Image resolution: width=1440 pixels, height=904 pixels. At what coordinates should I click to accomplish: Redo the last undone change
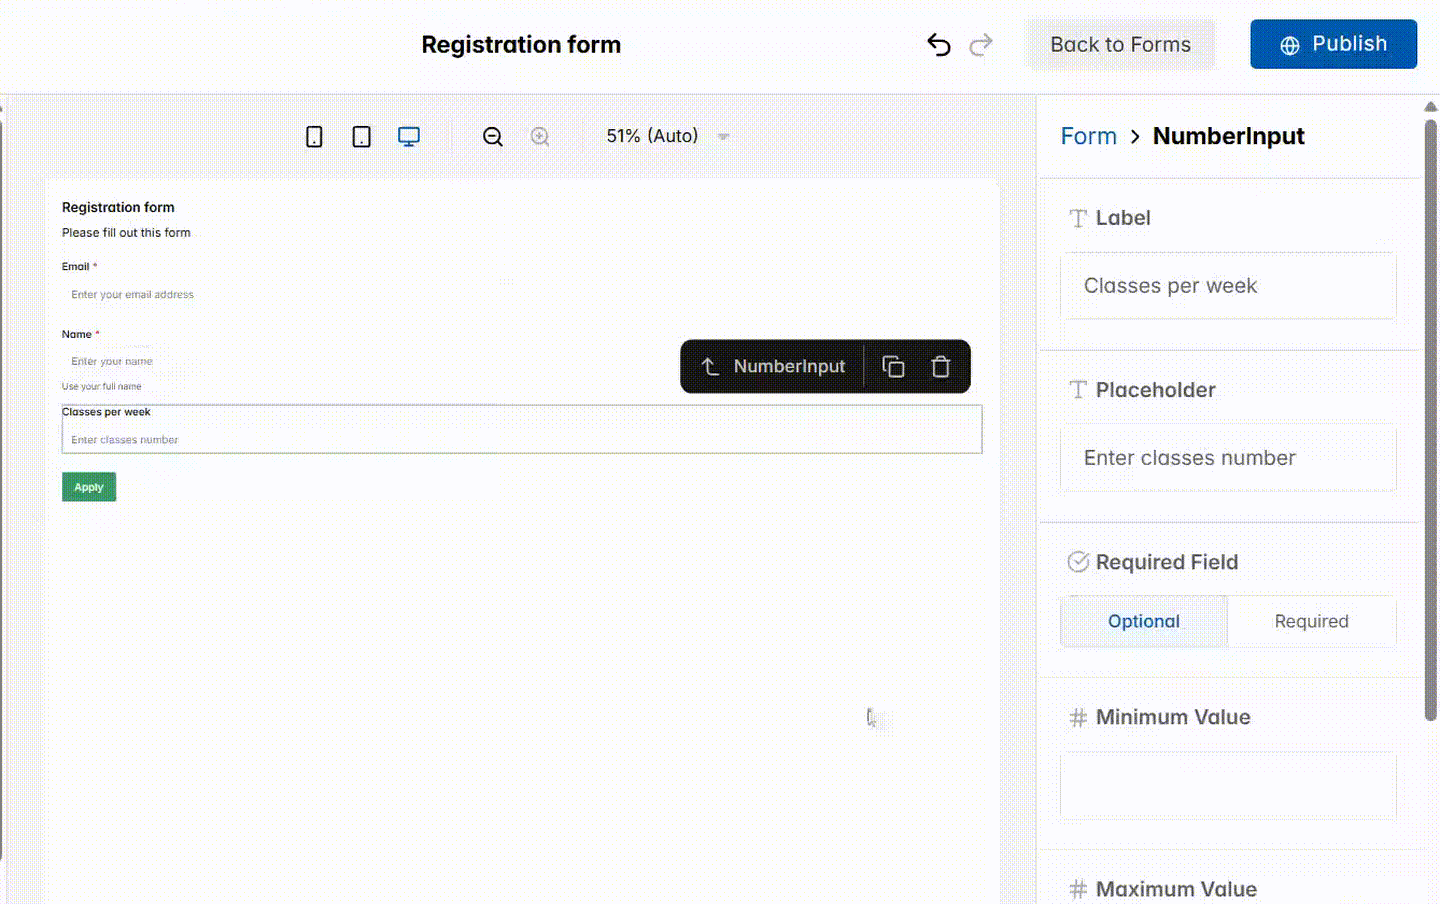(981, 44)
